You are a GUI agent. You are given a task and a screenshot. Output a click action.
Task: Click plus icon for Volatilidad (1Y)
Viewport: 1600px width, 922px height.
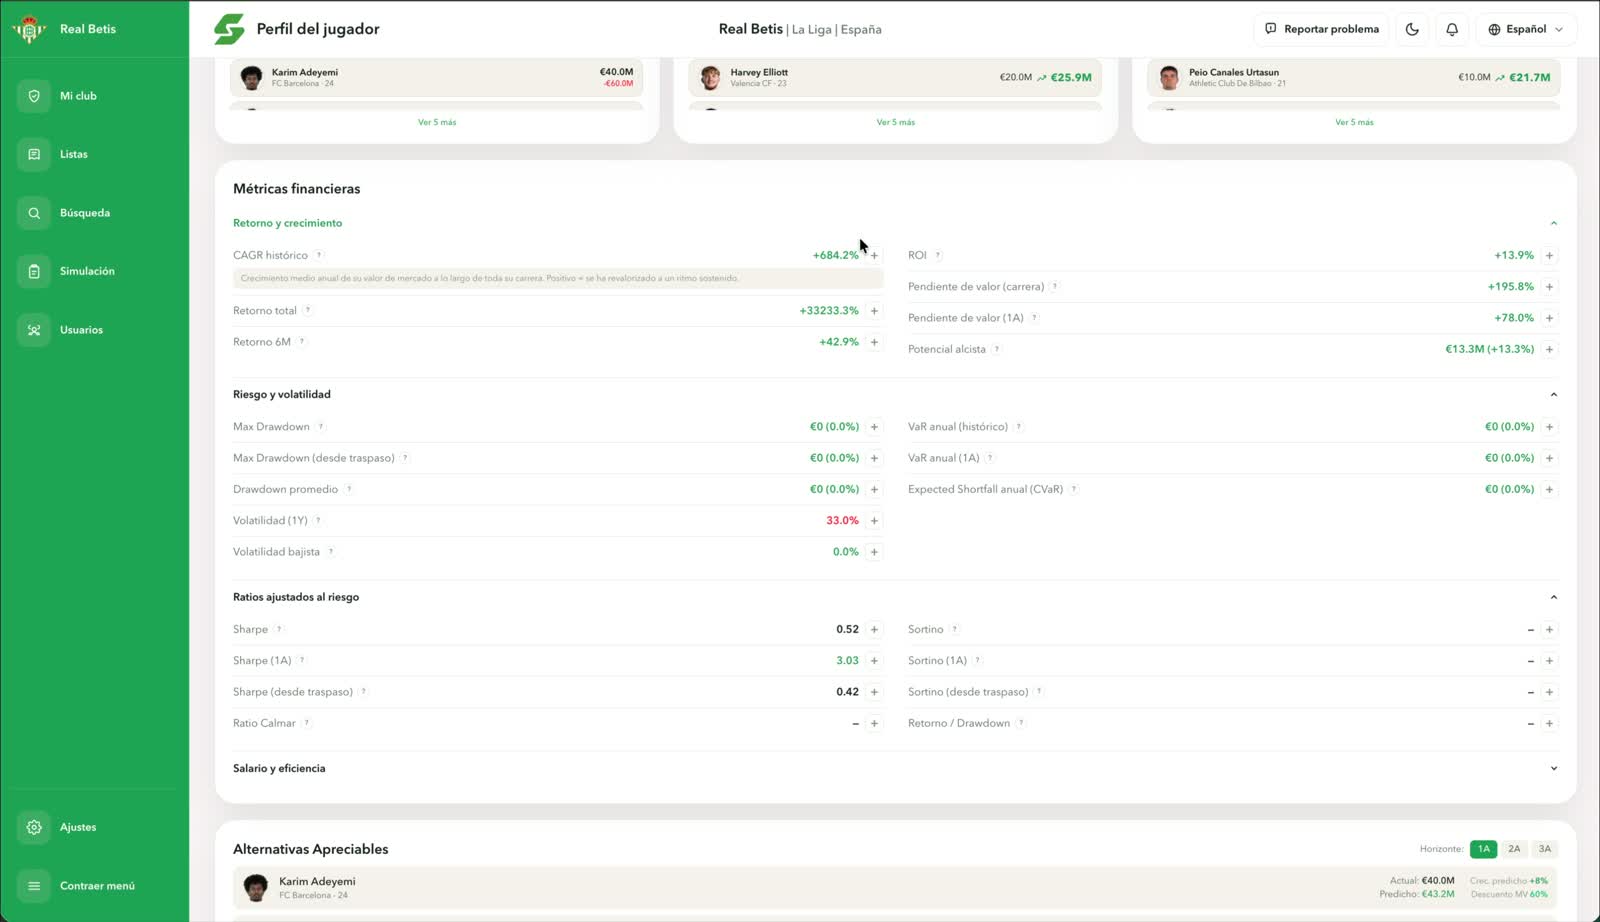click(x=874, y=521)
